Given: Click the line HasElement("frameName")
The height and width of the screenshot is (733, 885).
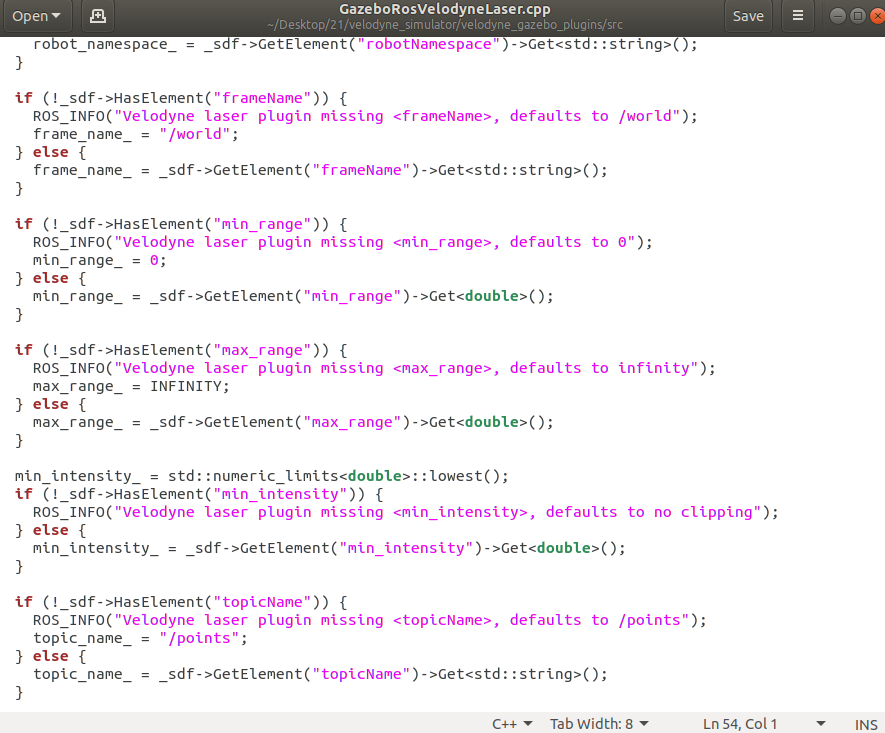Looking at the screenshot, I should (x=181, y=98).
